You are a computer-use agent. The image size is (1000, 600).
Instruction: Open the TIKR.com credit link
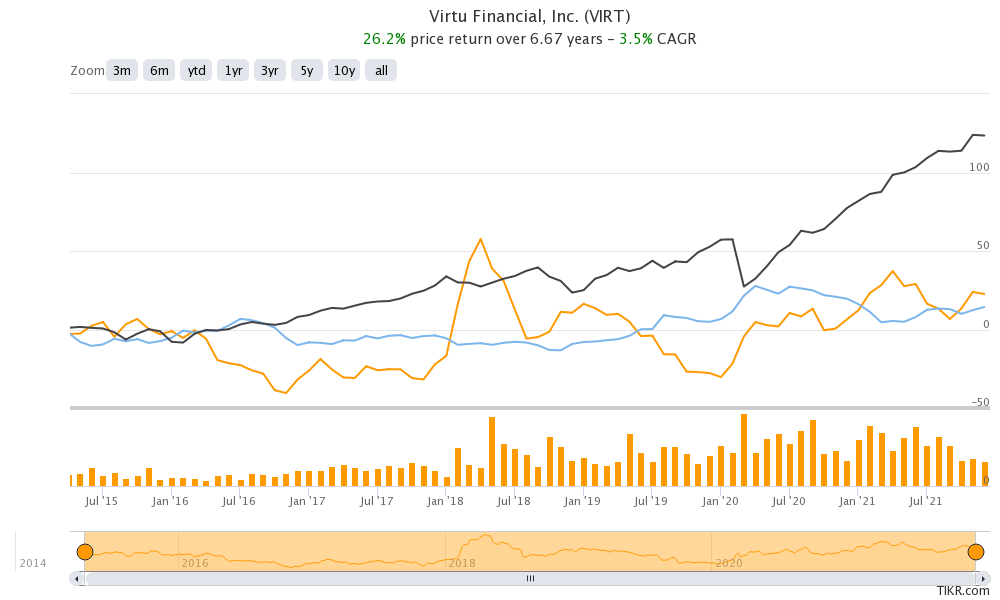[x=963, y=591]
